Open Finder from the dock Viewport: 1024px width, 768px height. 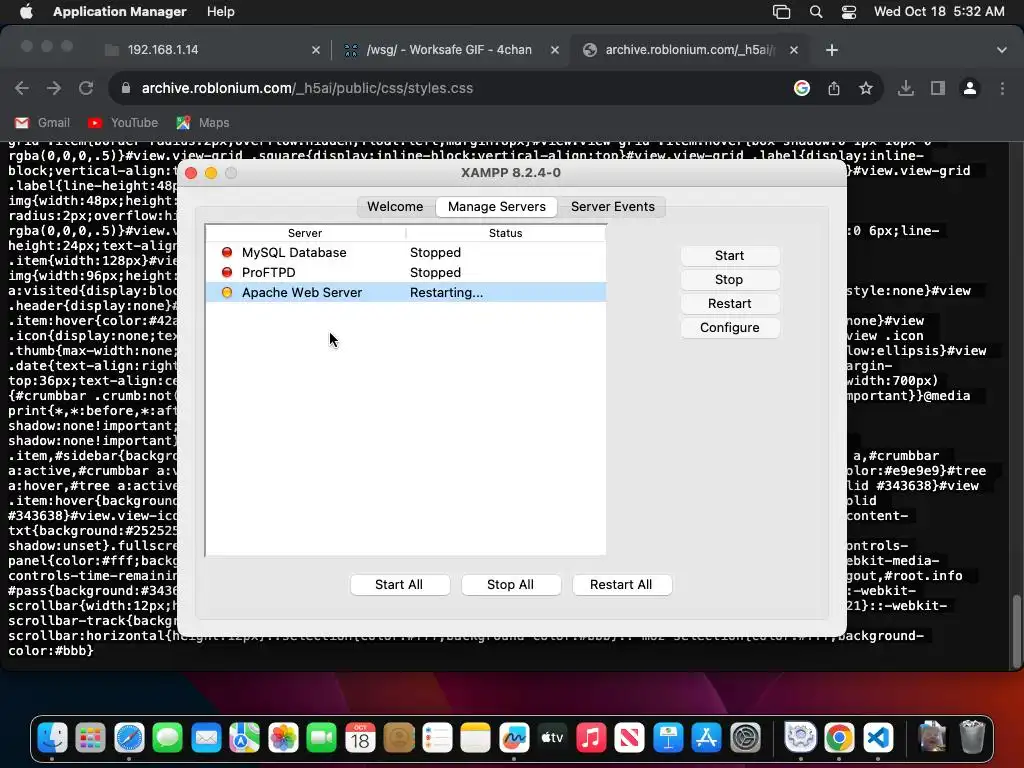point(52,738)
